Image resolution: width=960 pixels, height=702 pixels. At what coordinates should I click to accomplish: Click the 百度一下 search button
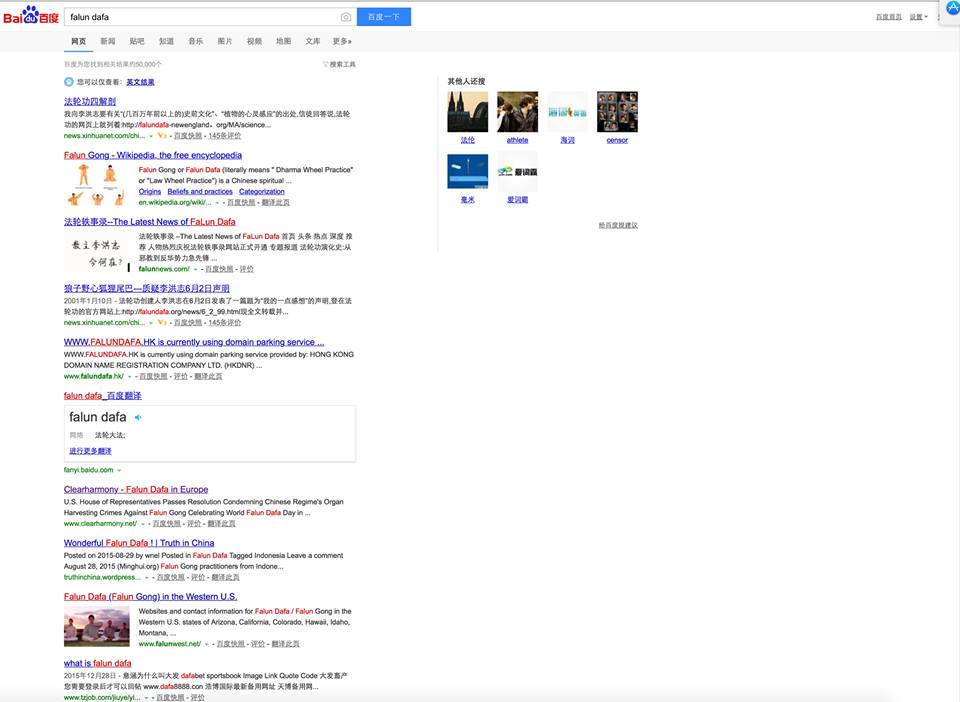click(x=384, y=17)
